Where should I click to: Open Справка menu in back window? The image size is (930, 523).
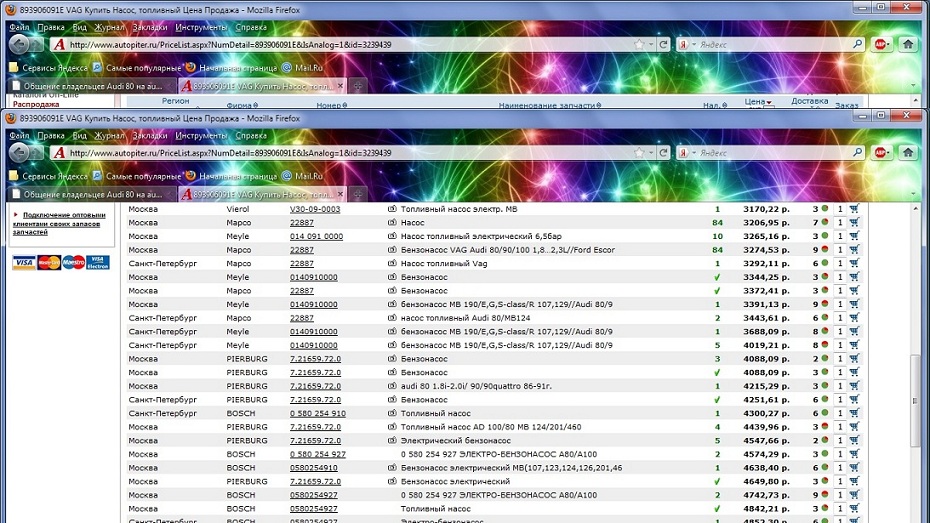(x=251, y=27)
